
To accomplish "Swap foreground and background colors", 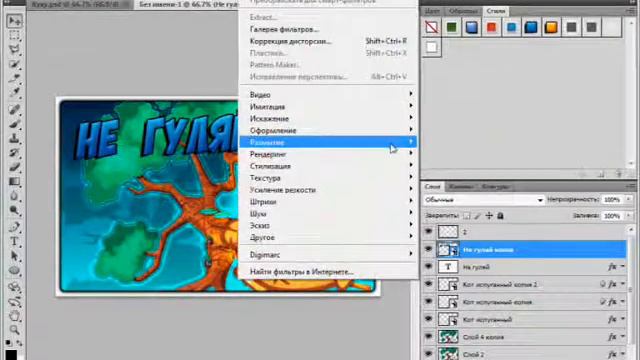I will point(19,343).
